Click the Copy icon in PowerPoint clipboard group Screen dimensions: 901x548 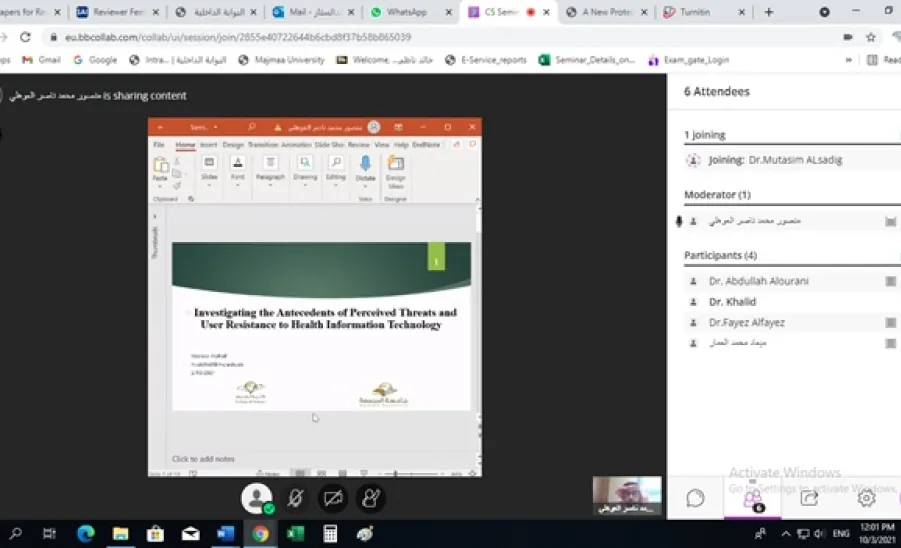point(177,173)
